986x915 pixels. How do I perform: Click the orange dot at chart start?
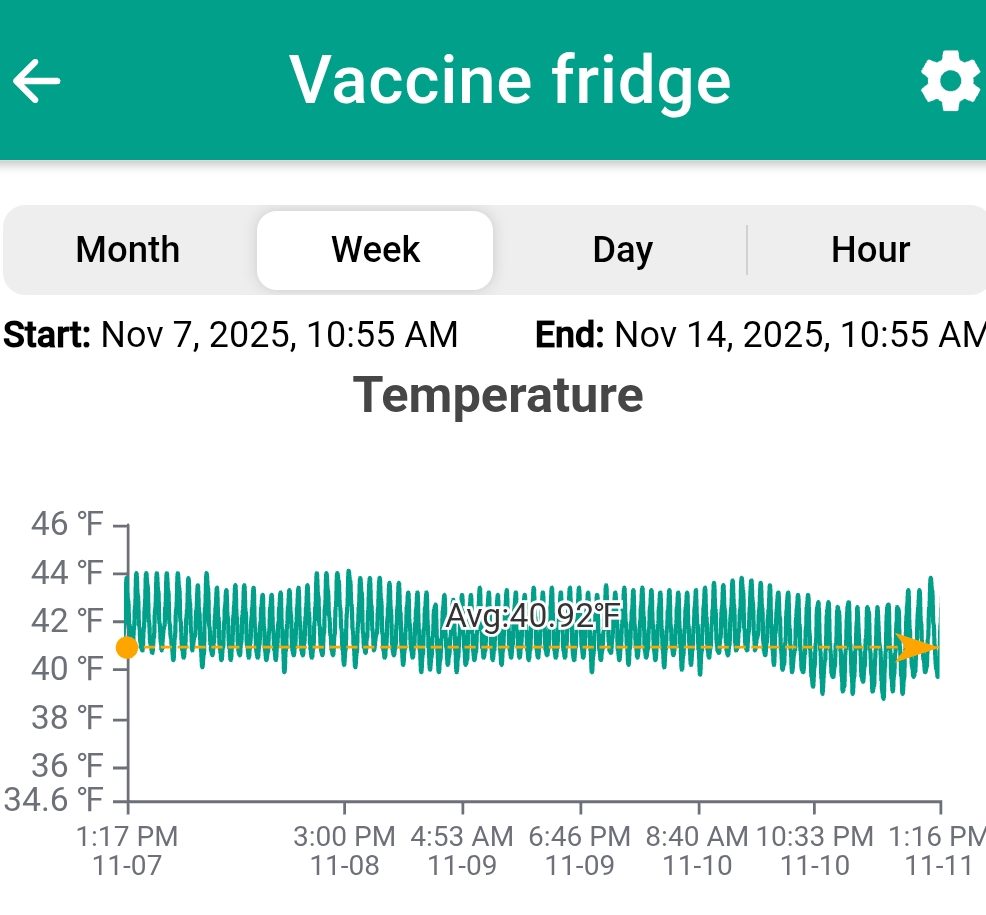tap(127, 648)
